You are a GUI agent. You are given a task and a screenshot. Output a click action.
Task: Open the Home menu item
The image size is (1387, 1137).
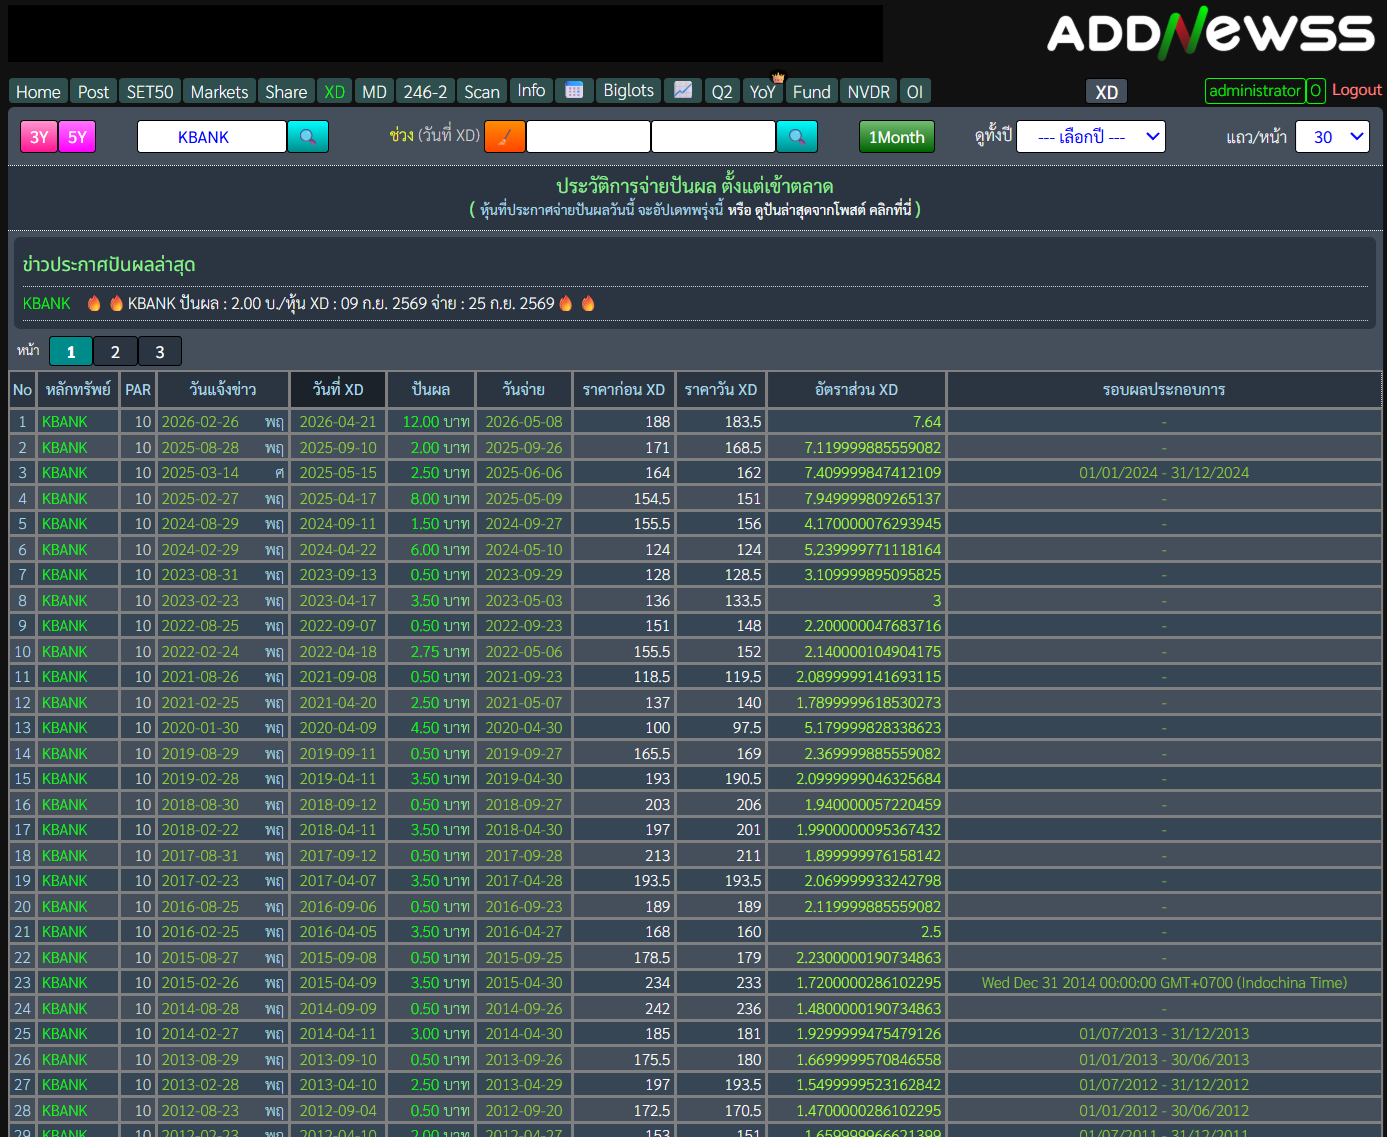click(x=38, y=92)
